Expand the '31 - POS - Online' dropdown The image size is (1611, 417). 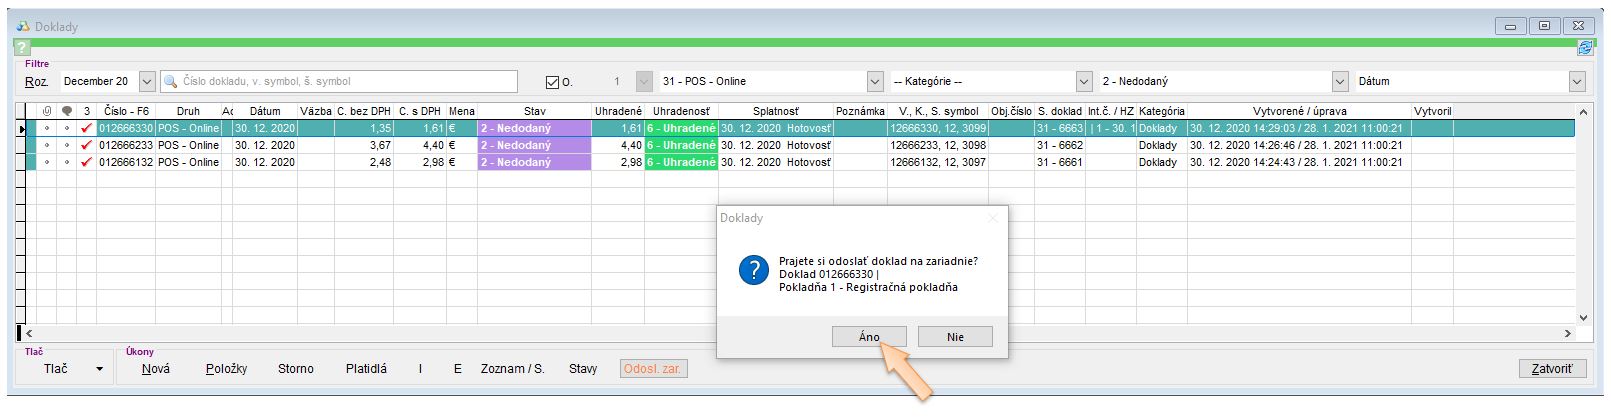point(875,82)
